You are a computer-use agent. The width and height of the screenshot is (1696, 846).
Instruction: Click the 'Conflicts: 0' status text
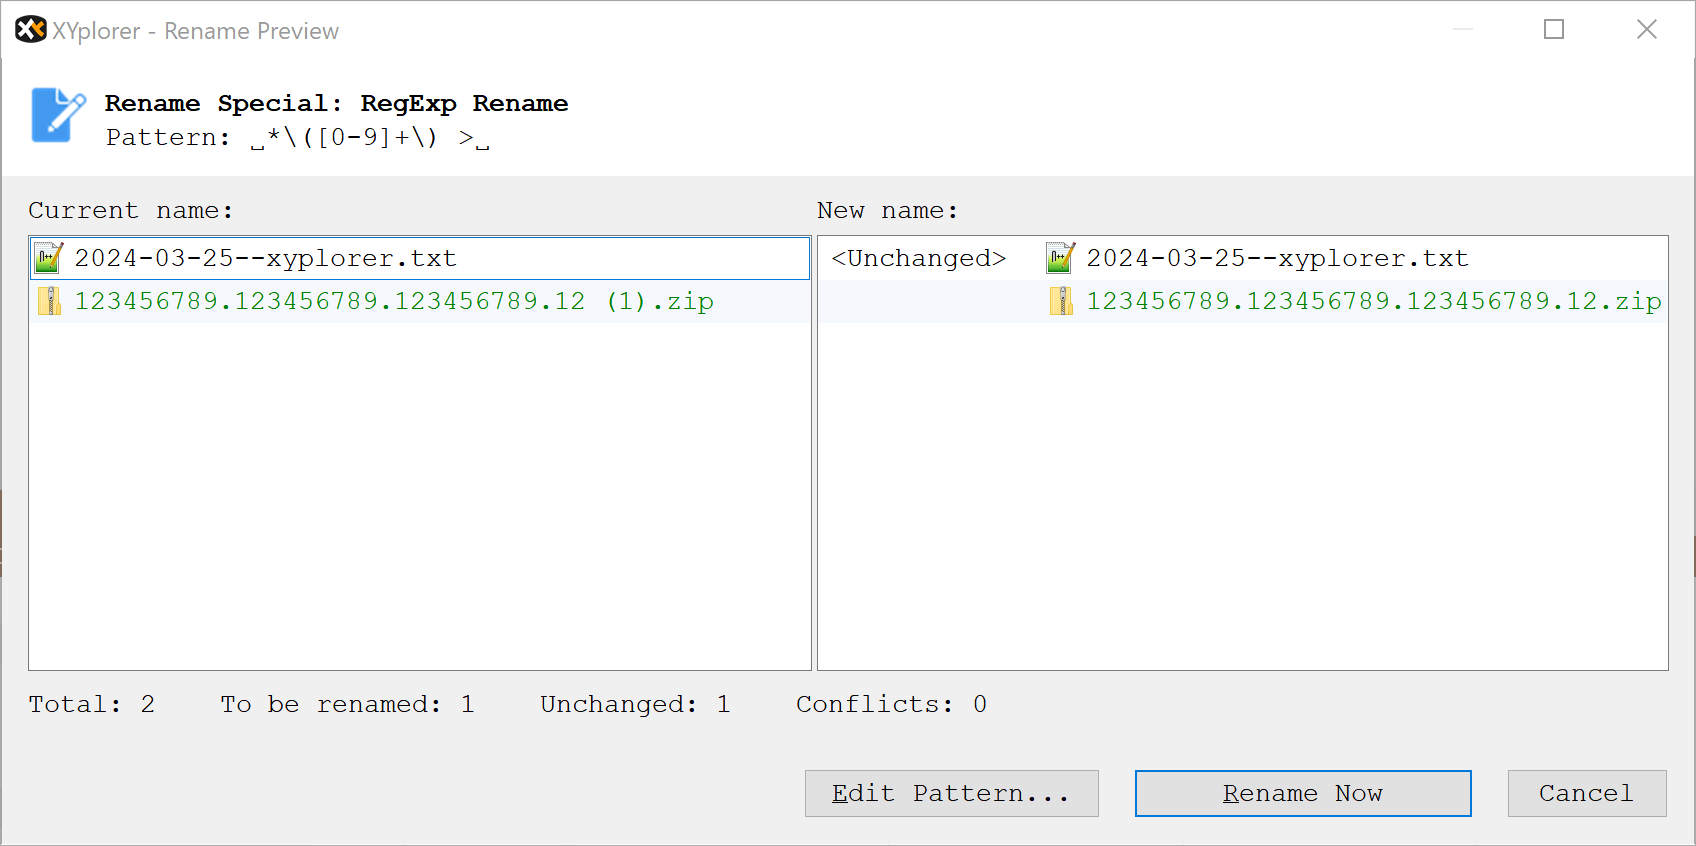pyautogui.click(x=891, y=704)
